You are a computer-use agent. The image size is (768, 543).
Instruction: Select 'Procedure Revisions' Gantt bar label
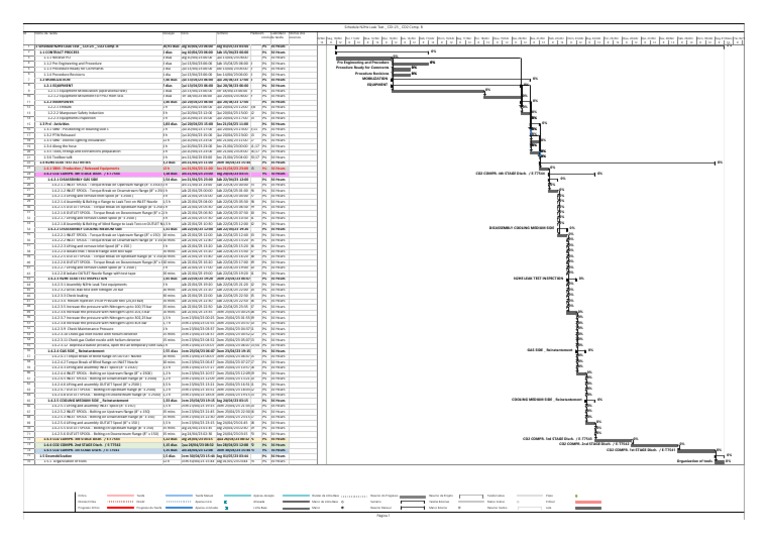(x=372, y=73)
